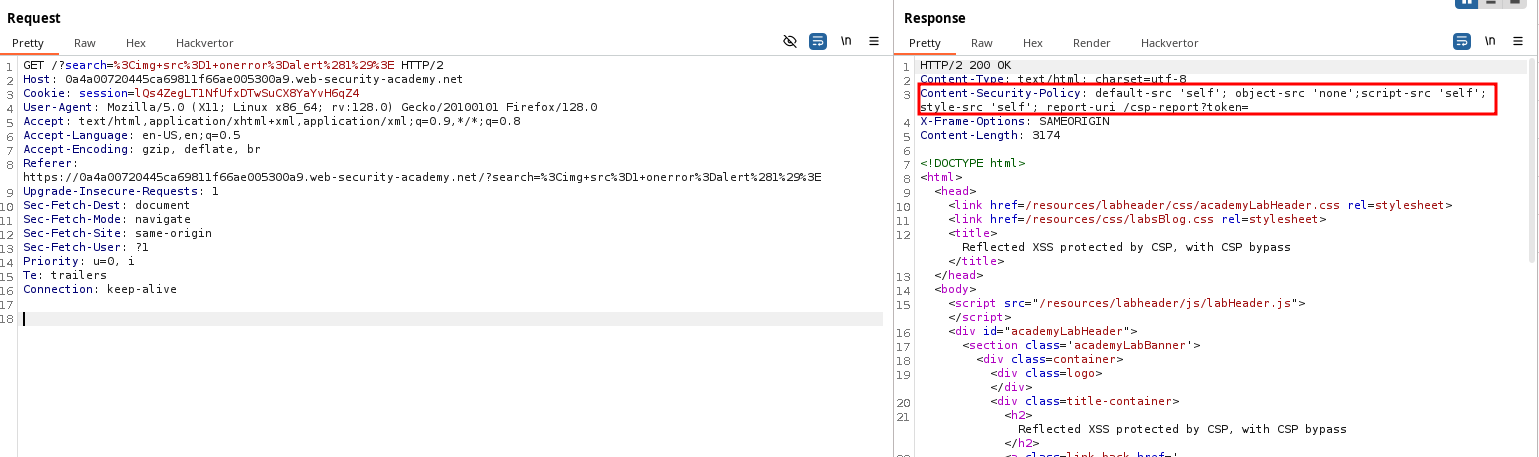Image resolution: width=1539 pixels, height=457 pixels.
Task: Click the Cookie session value
Action: [246, 93]
